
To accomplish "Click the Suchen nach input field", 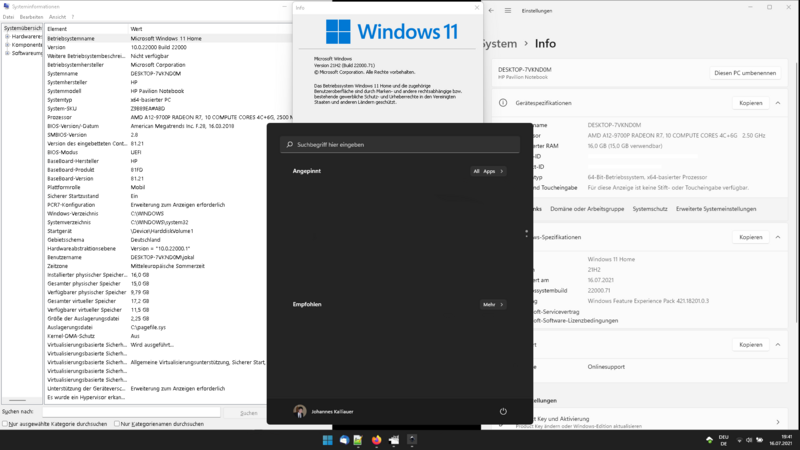I will 131,412.
